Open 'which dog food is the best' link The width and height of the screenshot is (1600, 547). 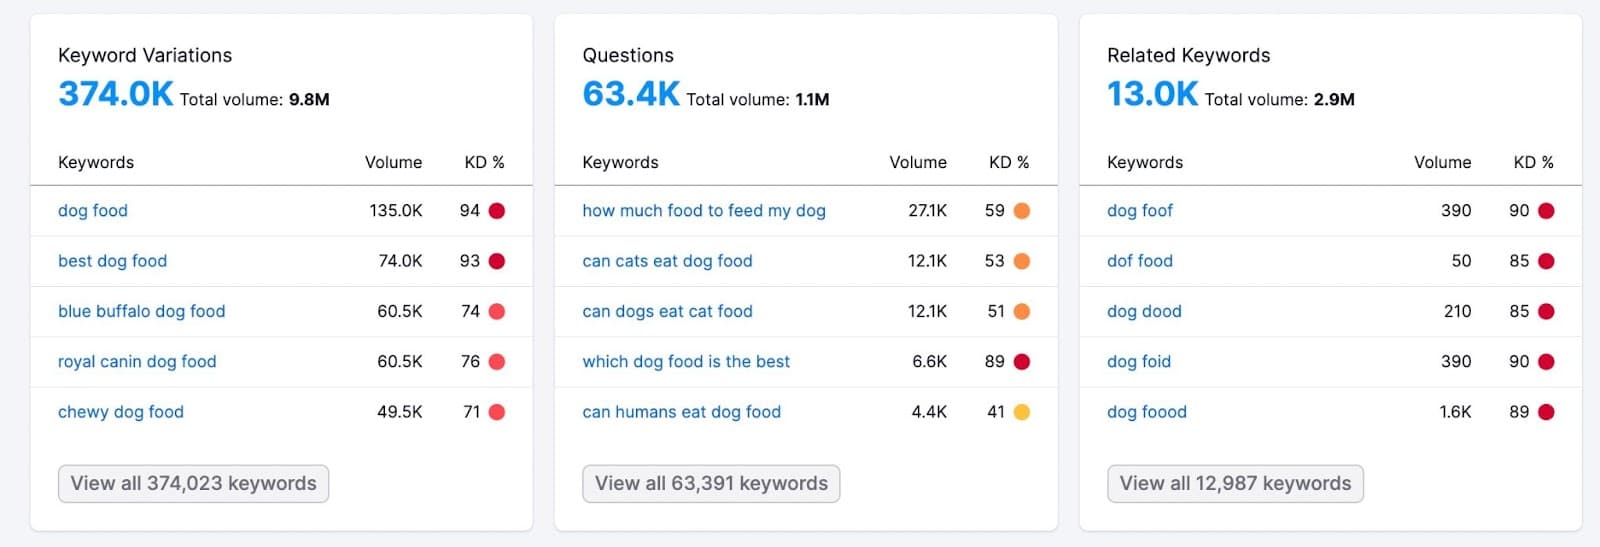tap(686, 361)
